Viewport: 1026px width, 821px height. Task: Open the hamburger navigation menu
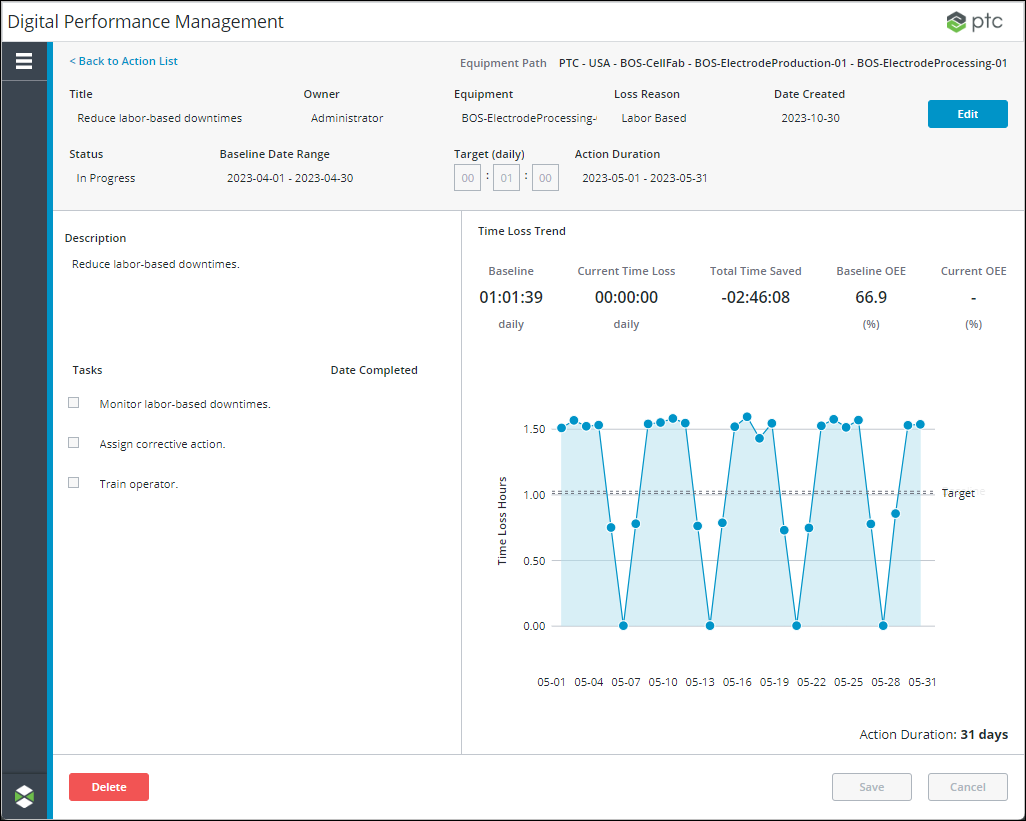click(24, 61)
